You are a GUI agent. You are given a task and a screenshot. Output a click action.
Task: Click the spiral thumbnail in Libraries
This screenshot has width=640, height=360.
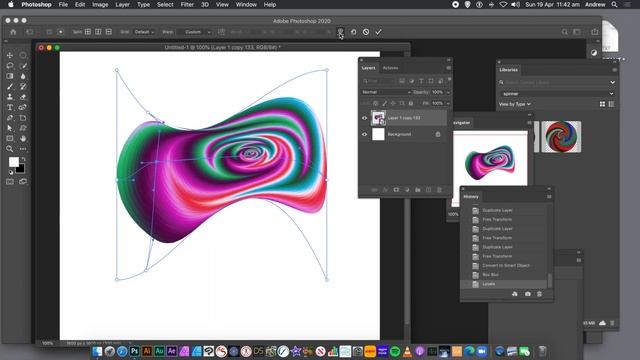point(561,137)
